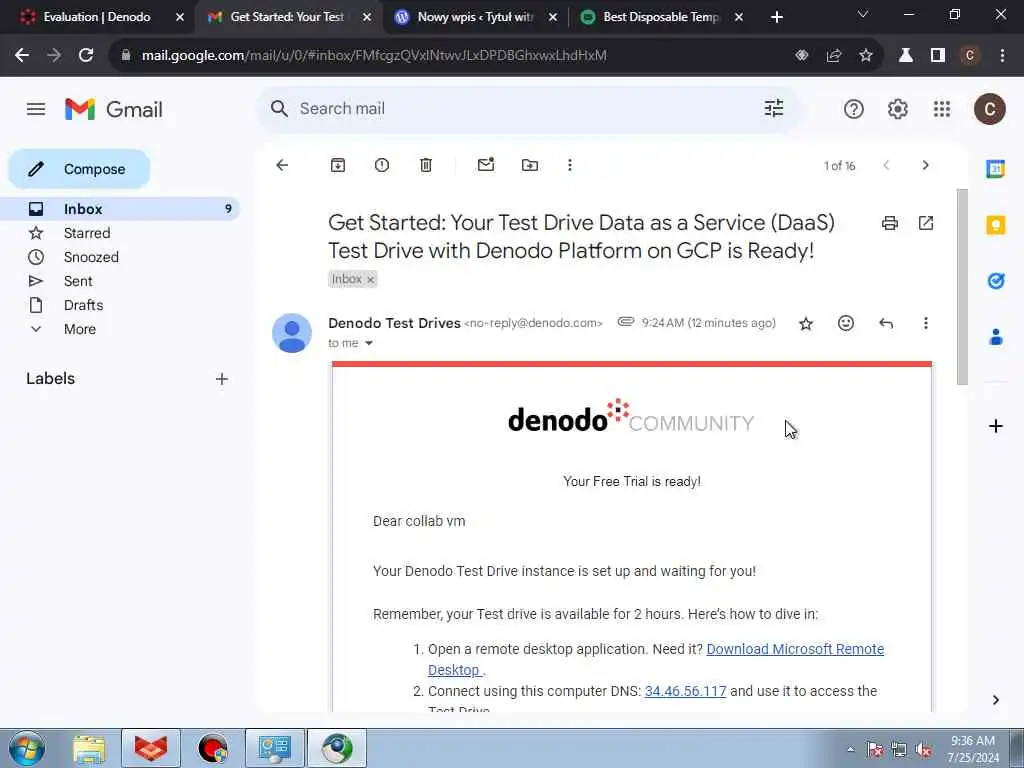Compose a new email
This screenshot has height=768, width=1024.
click(79, 169)
